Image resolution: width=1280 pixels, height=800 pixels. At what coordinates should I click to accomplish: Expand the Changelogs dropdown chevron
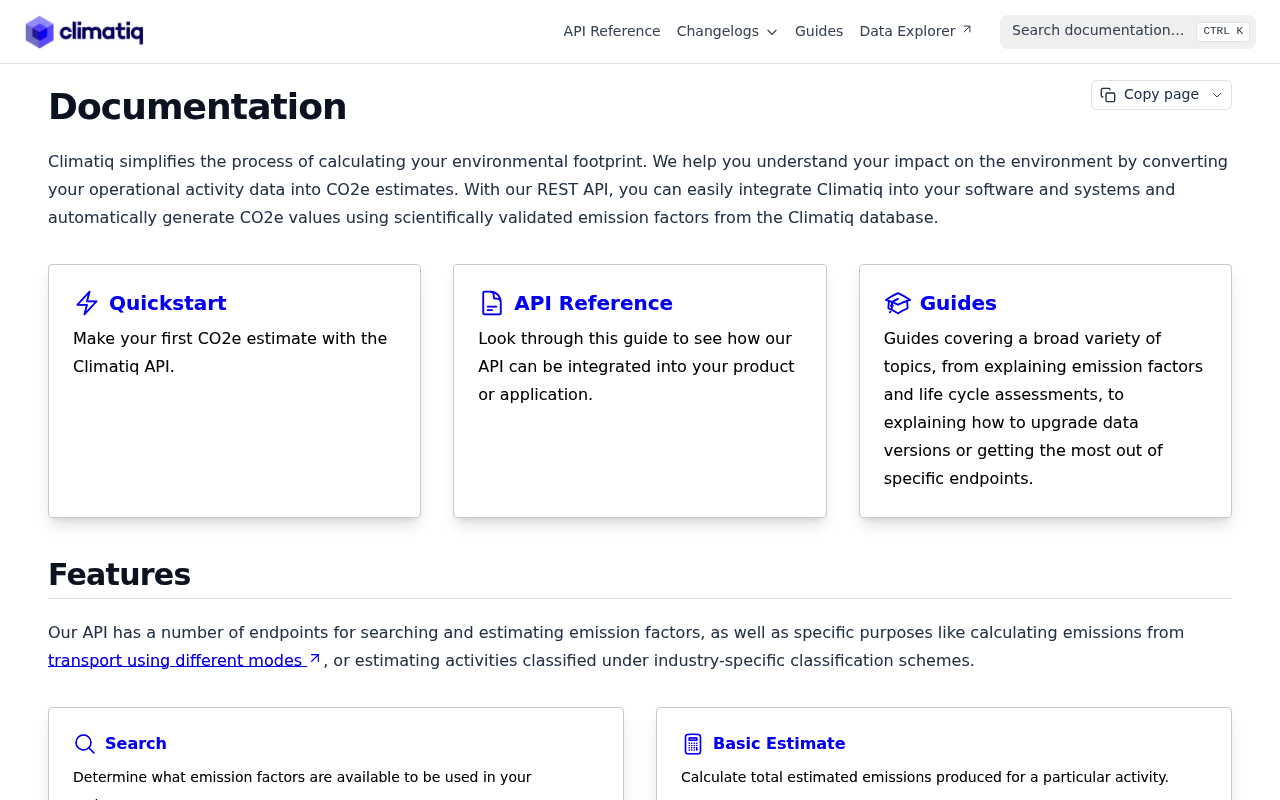(772, 32)
